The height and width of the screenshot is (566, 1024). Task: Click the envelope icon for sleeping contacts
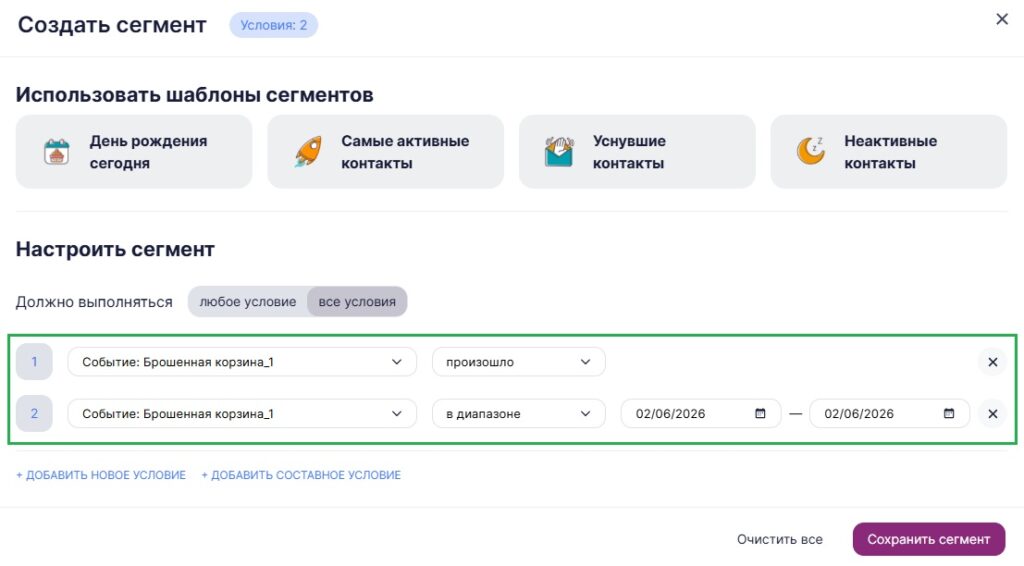559,152
